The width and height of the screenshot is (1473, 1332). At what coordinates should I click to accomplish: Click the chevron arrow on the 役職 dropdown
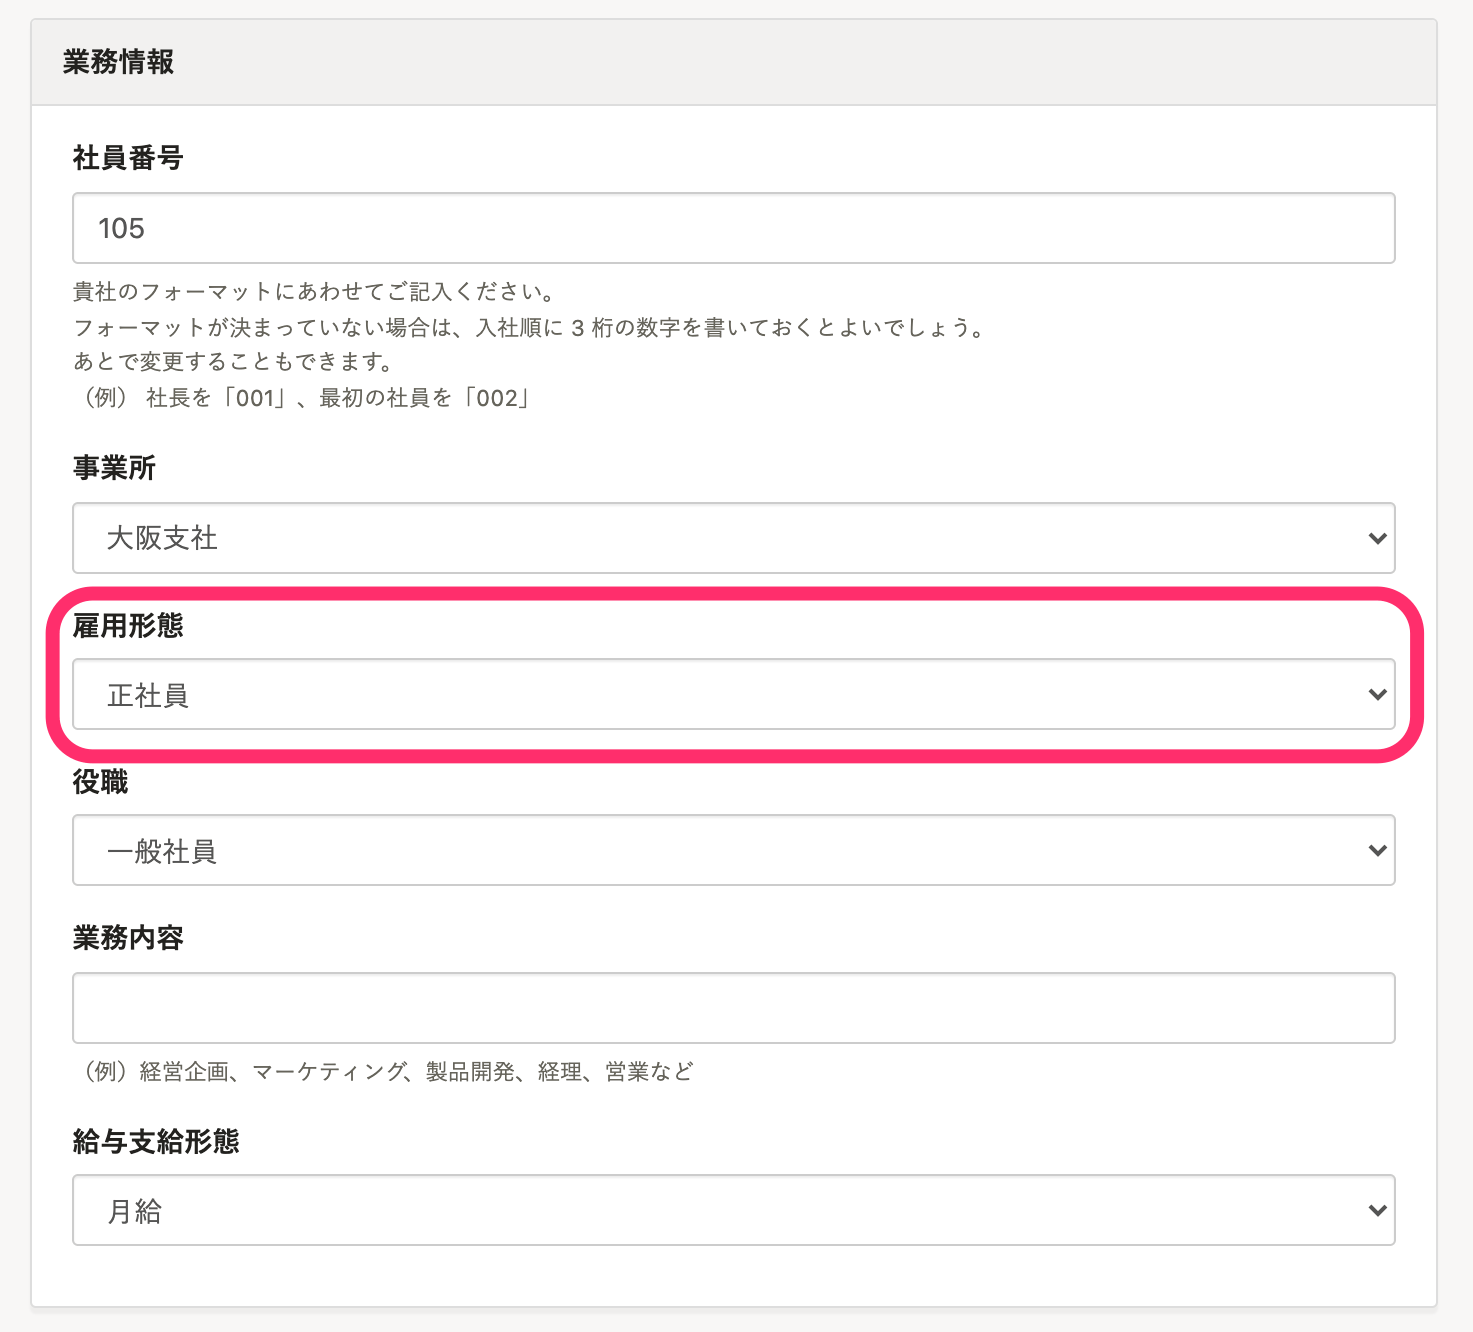coord(1377,850)
